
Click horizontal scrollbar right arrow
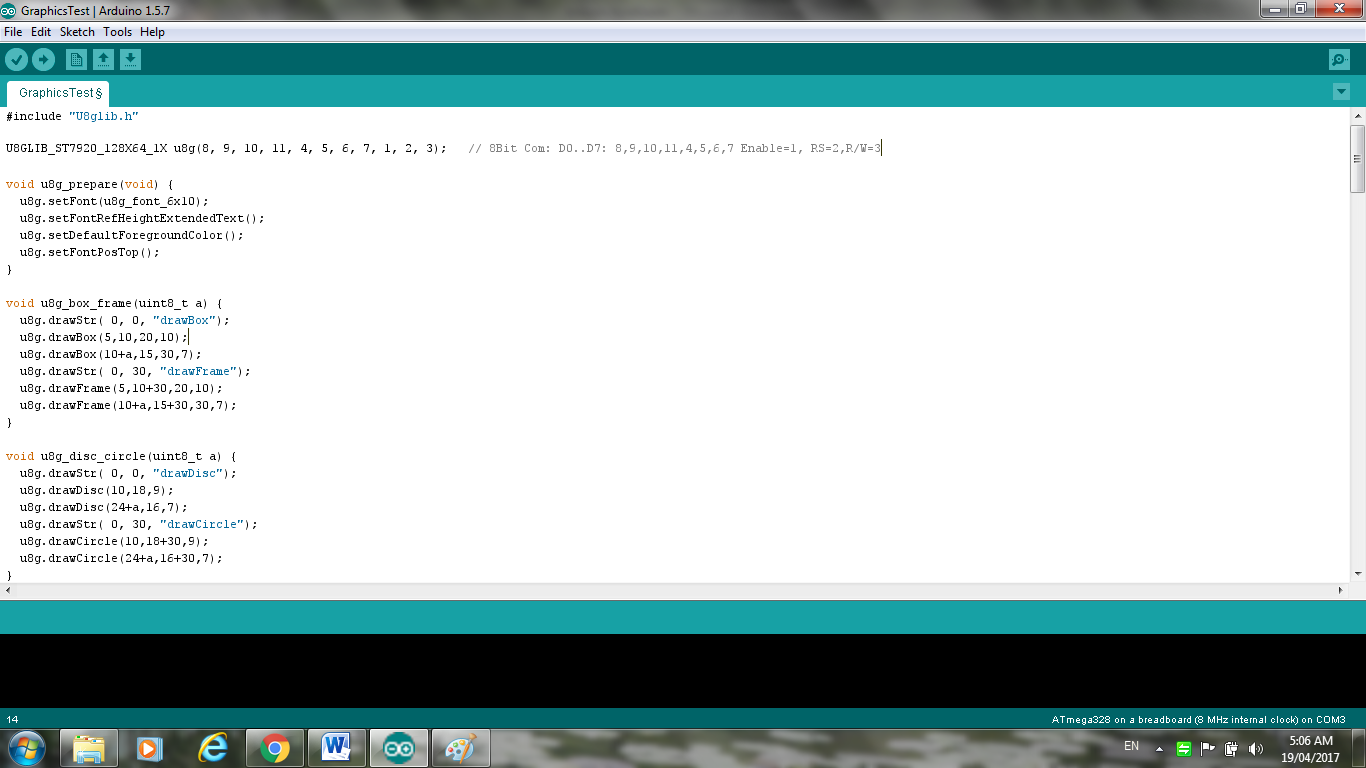[x=1341, y=591]
